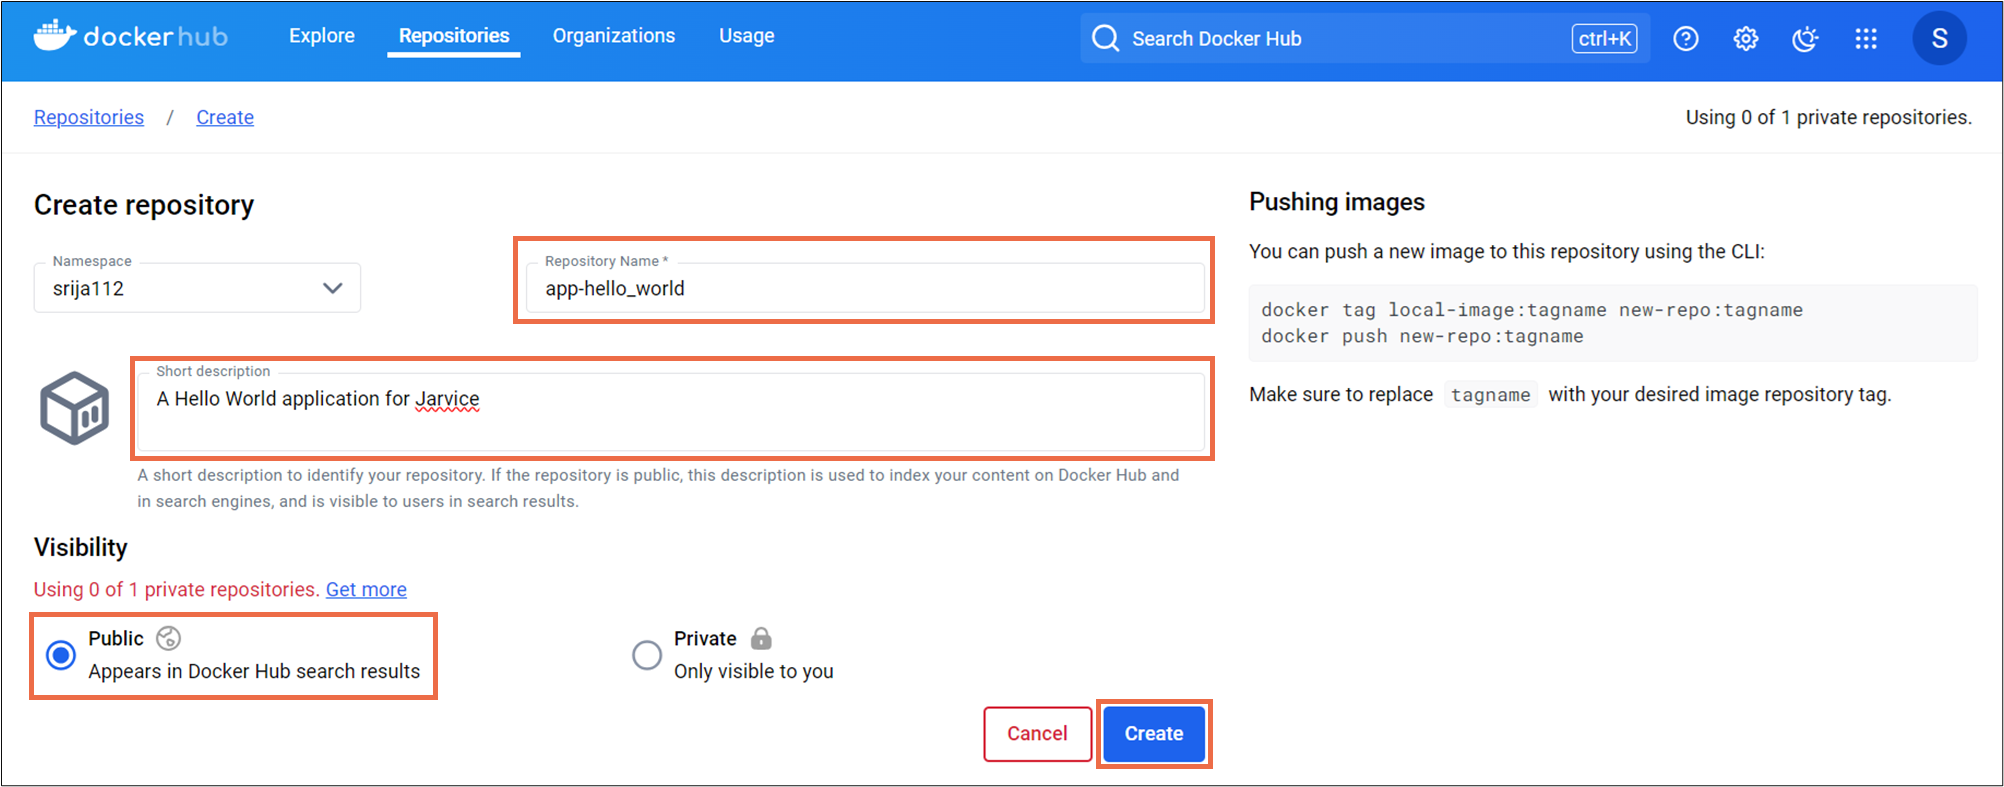Click the Pushing images heading
This screenshot has height=787, width=2004.
1337,202
